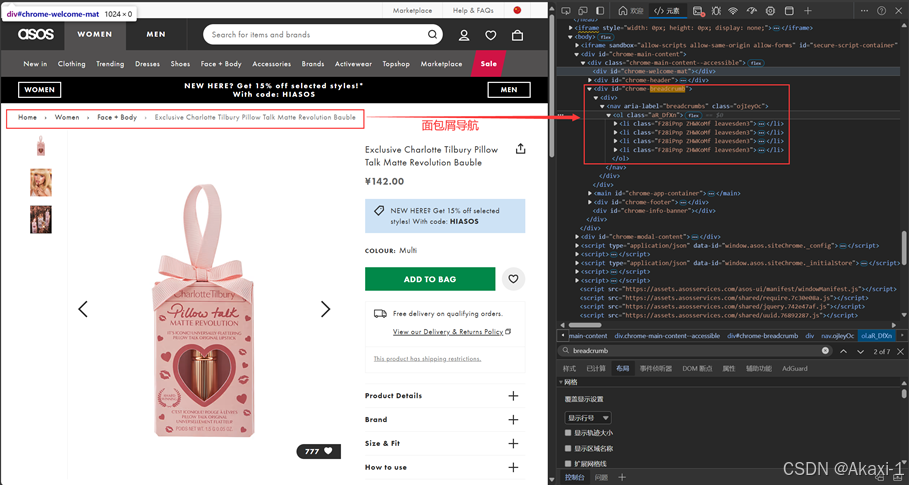The width and height of the screenshot is (909, 485).
Task: Open the 欢迎 welcome tab with home icon
Action: (631, 10)
